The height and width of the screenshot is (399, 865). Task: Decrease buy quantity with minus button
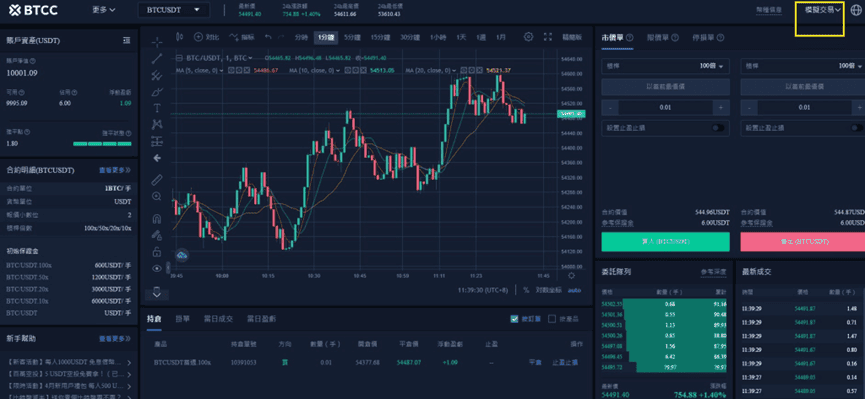point(610,107)
